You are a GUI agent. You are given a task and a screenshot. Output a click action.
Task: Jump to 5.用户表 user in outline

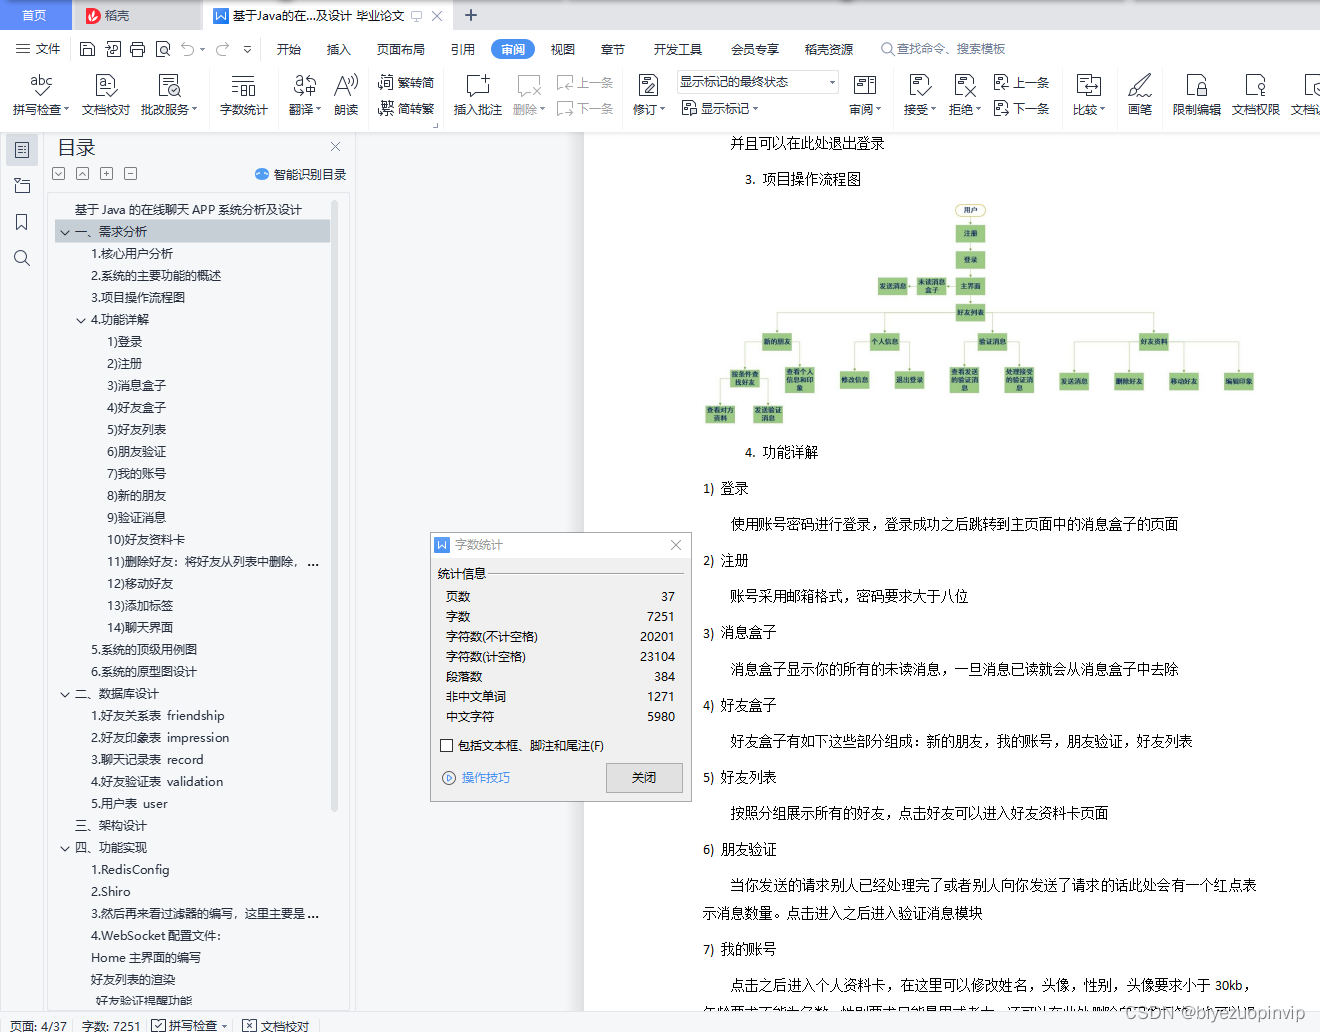129,804
